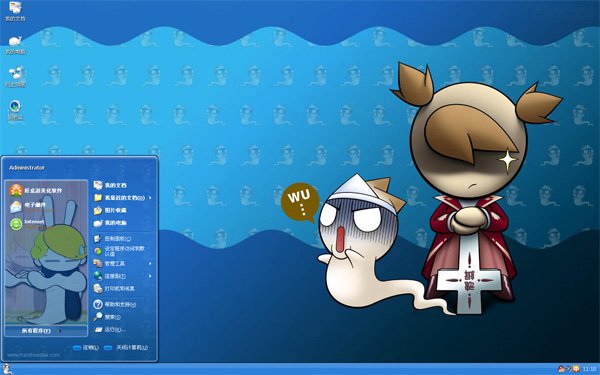
Task: Open 电子邮件 Outlook Express in Start menu
Action: point(33,207)
